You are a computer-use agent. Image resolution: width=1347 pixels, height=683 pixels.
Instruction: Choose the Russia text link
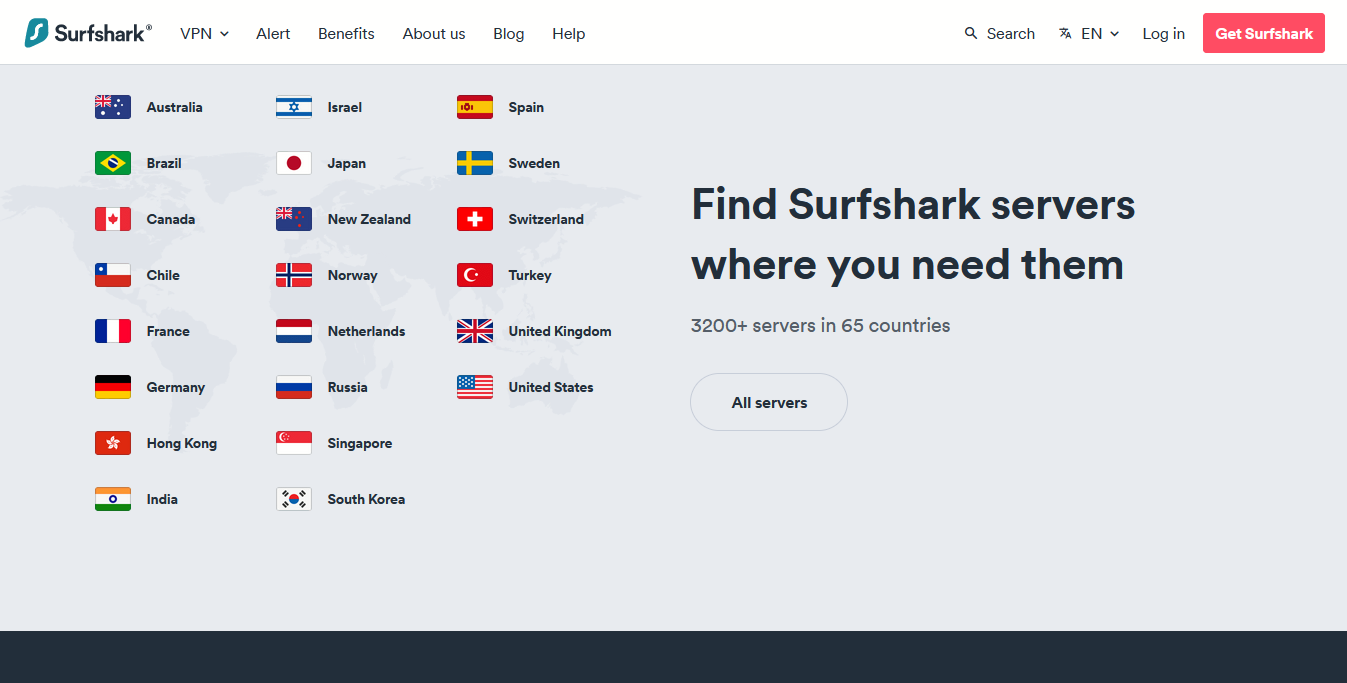point(348,387)
